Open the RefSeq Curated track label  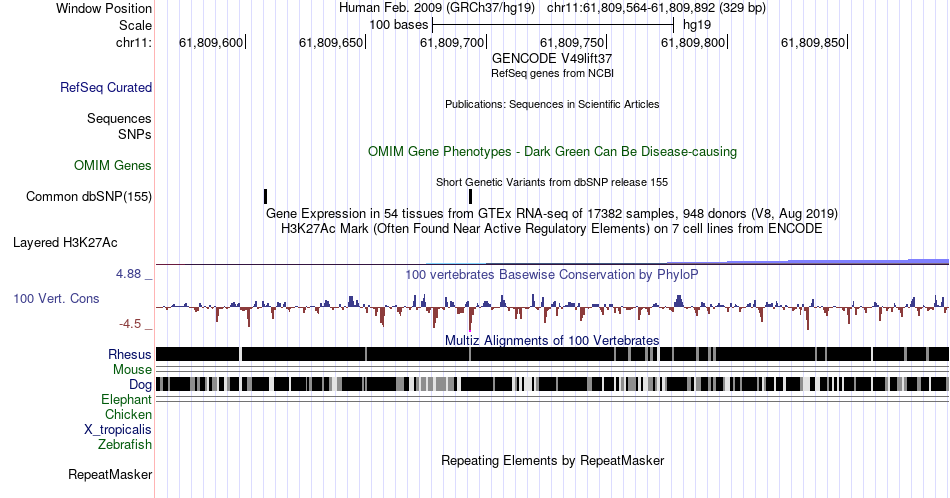pos(105,87)
